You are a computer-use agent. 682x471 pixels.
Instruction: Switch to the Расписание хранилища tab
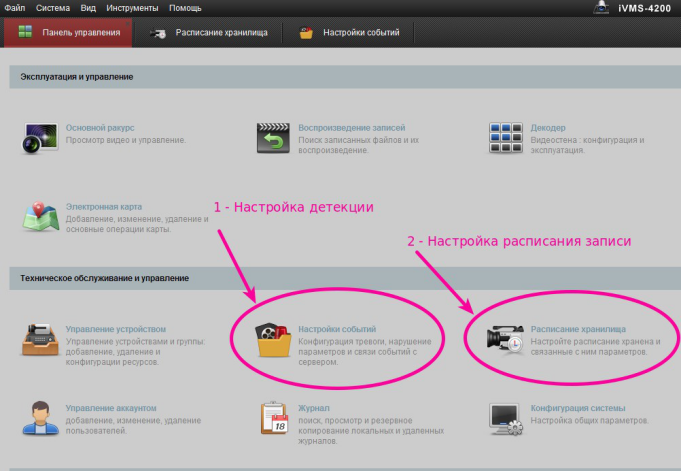[x=210, y=33]
